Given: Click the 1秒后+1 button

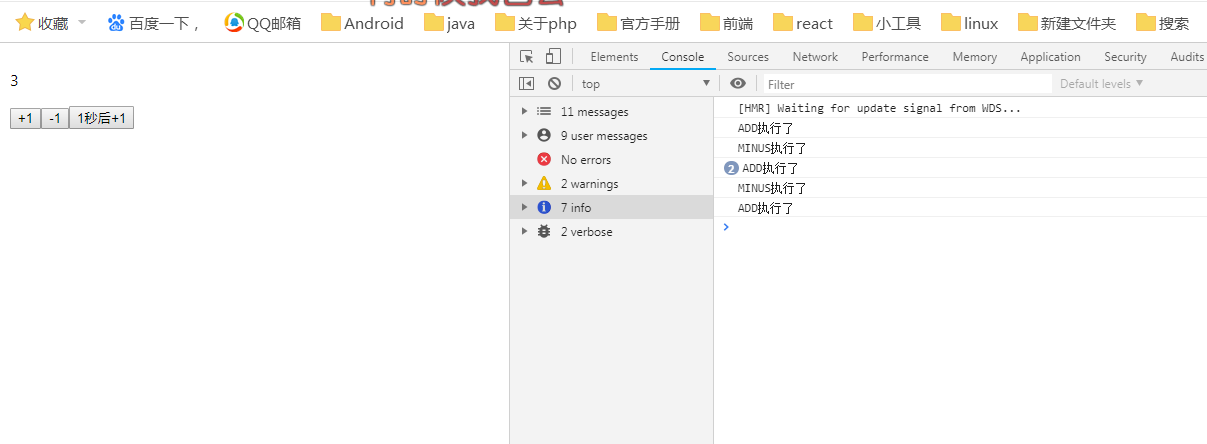Looking at the screenshot, I should [x=101, y=119].
